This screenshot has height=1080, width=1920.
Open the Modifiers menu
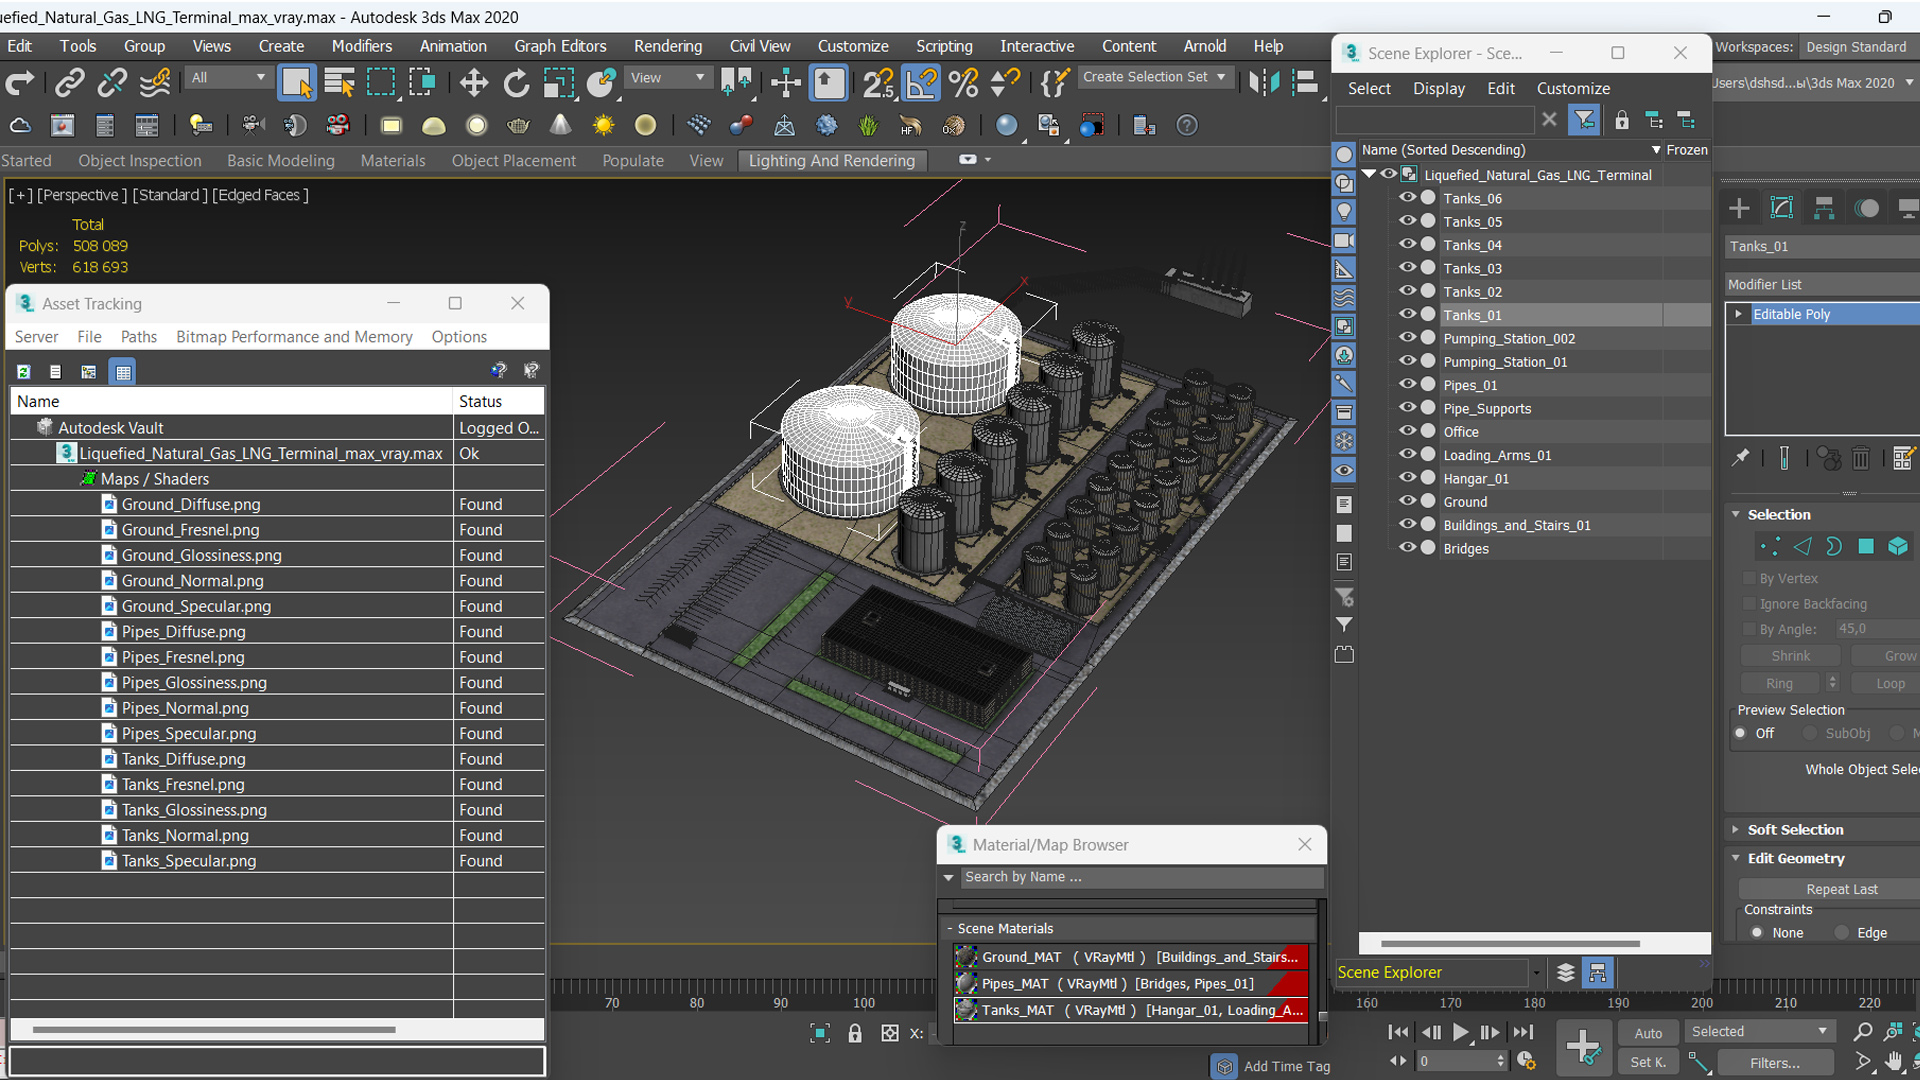361,46
